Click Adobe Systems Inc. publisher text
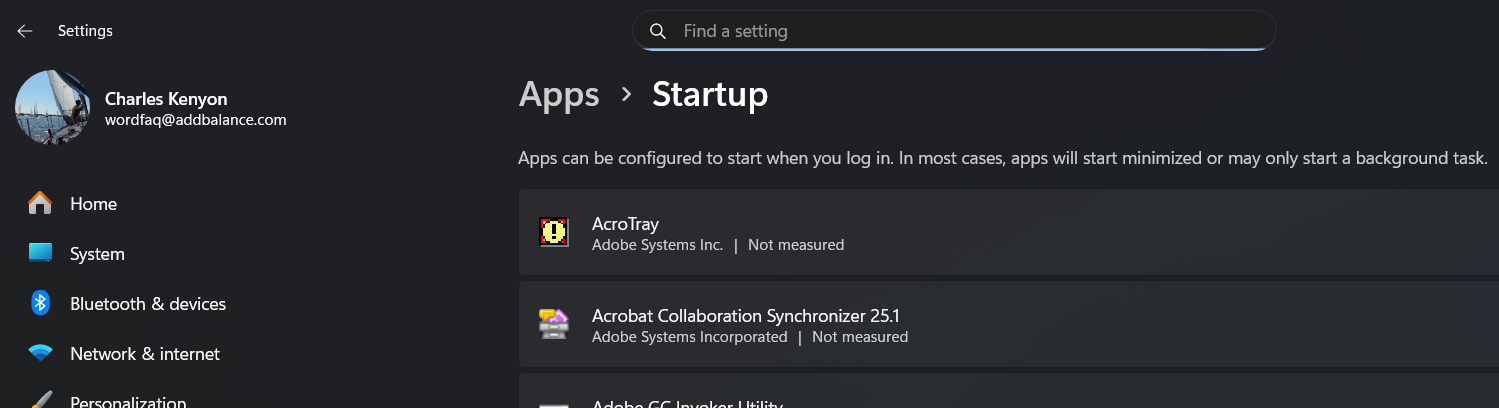Screen dimensions: 1499x408 [657, 245]
